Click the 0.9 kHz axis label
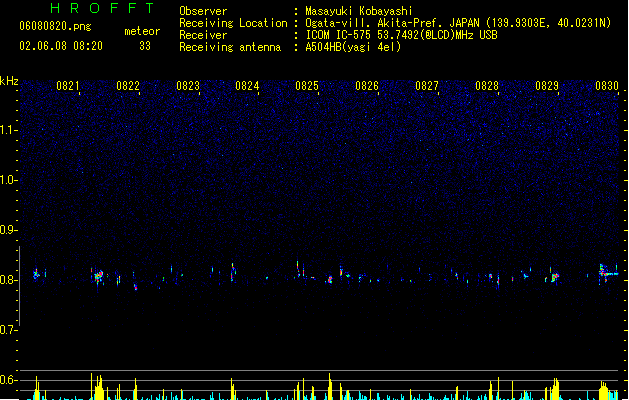This screenshot has width=629, height=400. click(x=9, y=230)
